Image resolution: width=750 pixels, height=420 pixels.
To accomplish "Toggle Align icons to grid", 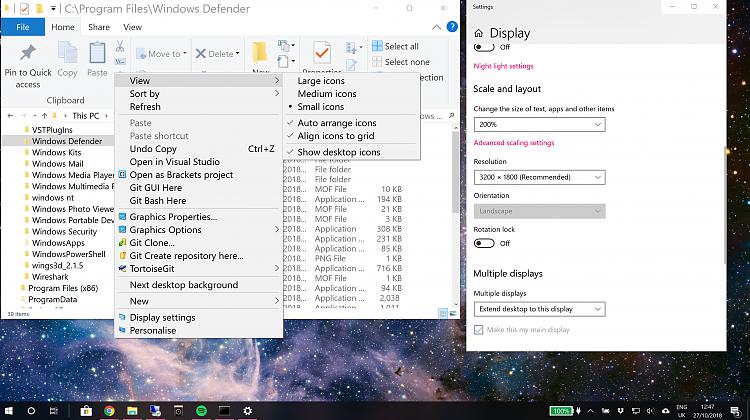I will (352, 136).
